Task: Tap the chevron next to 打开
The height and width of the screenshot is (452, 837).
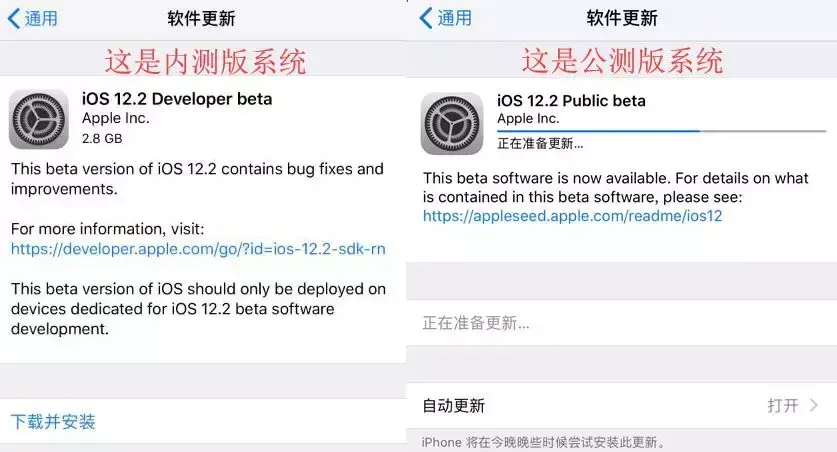Action: click(x=814, y=405)
